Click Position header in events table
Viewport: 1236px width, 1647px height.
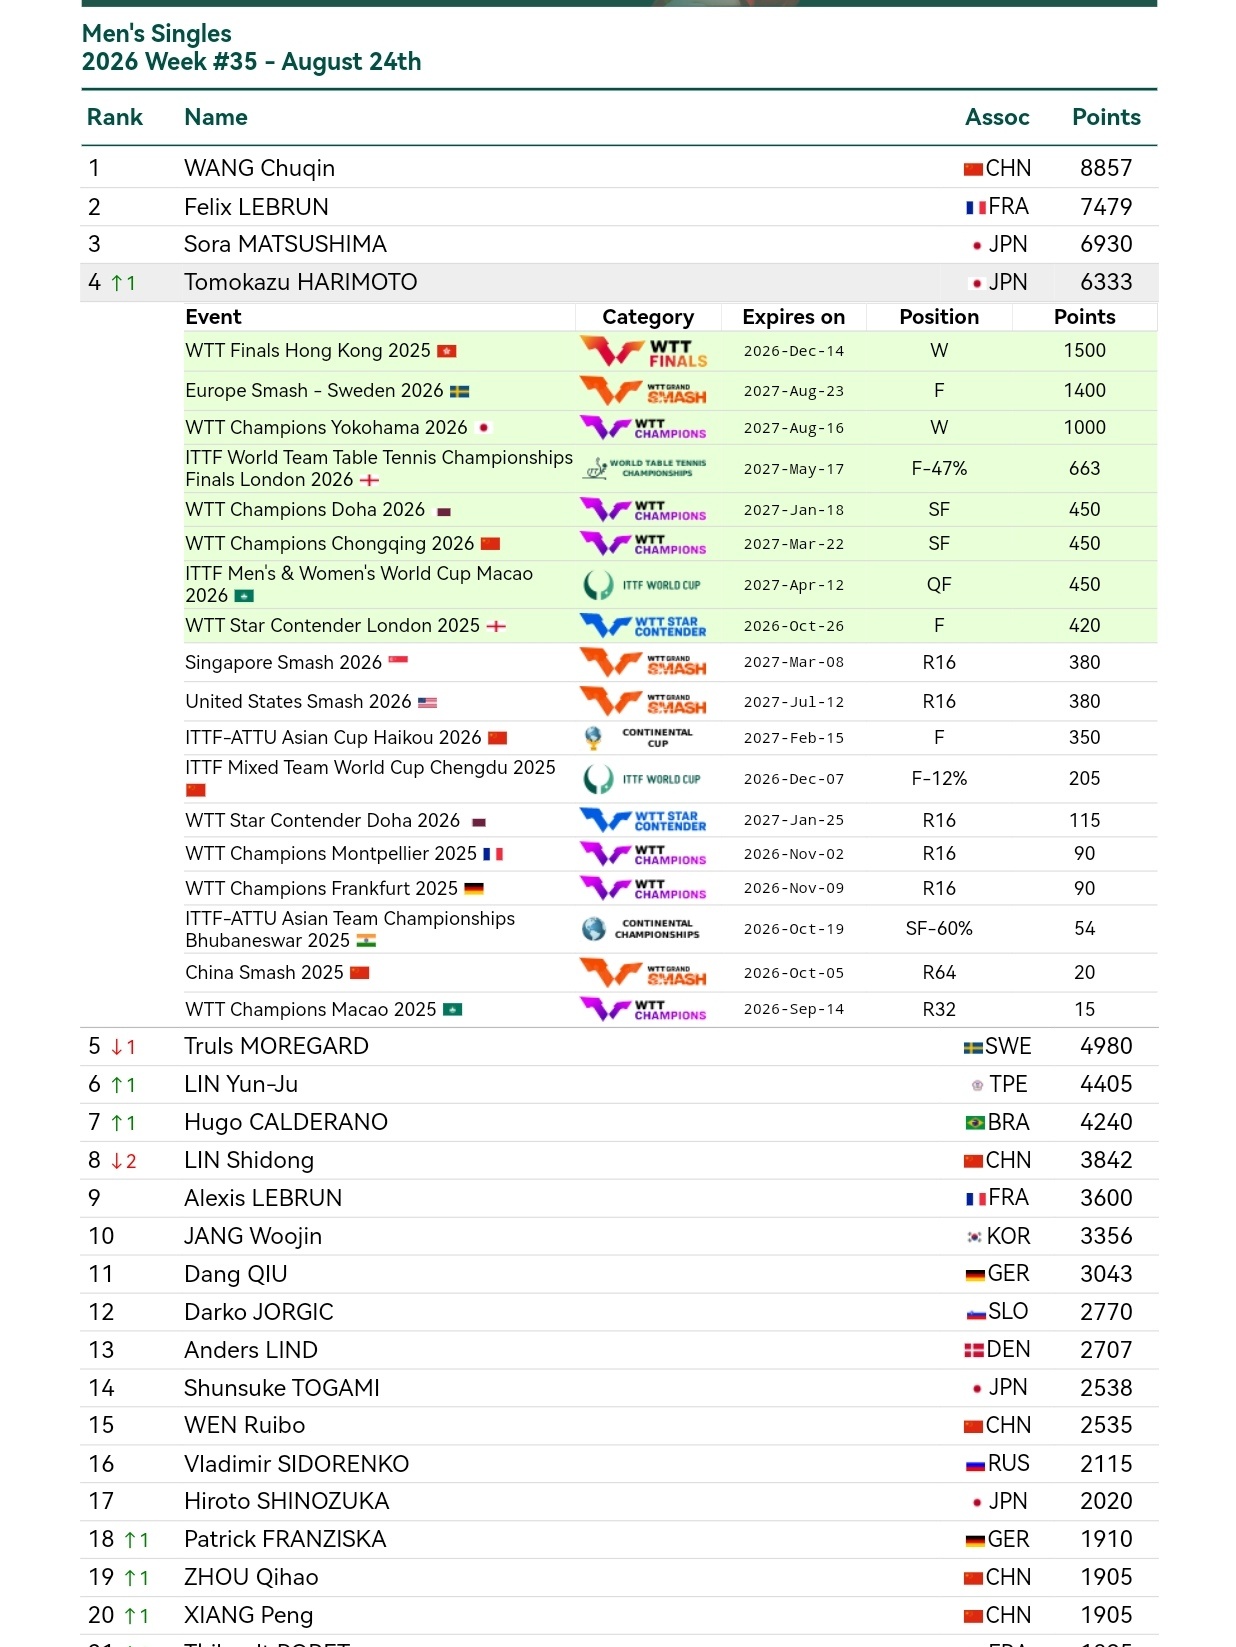[939, 317]
